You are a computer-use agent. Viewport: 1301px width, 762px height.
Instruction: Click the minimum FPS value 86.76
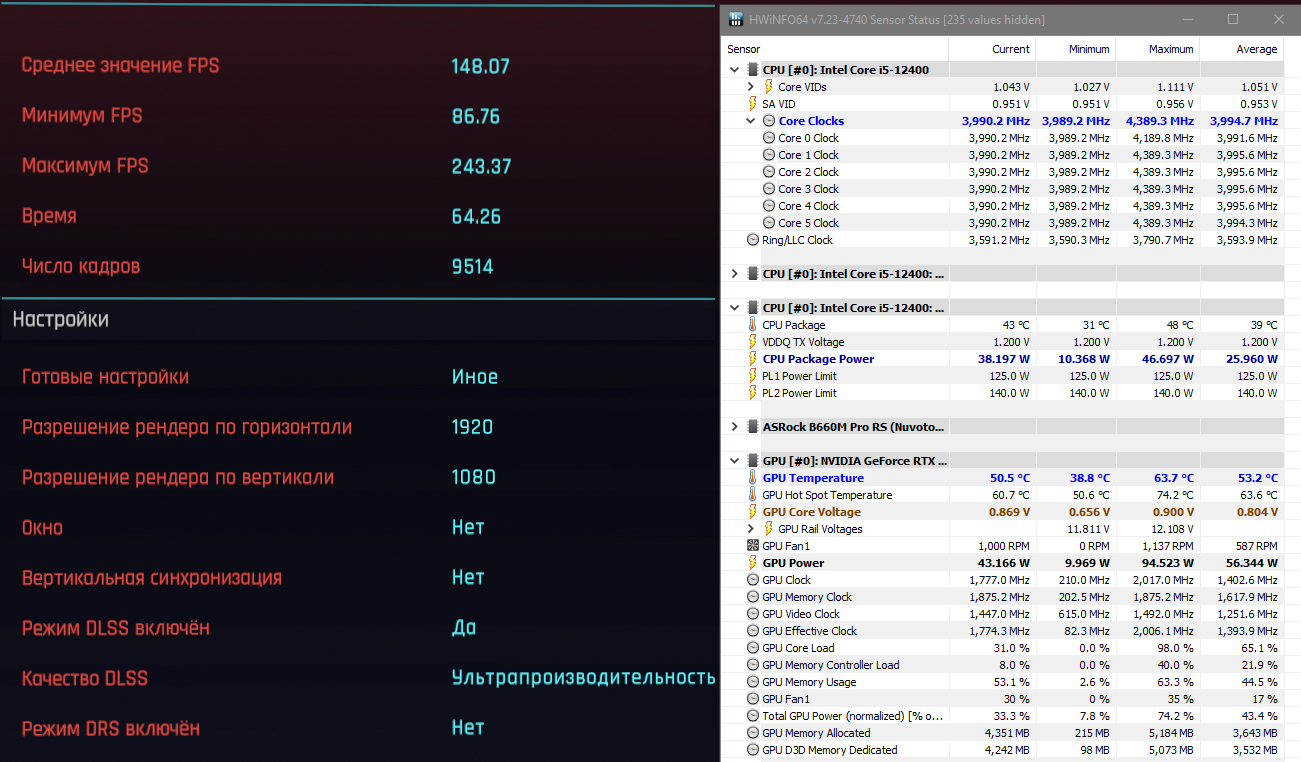pyautogui.click(x=475, y=116)
